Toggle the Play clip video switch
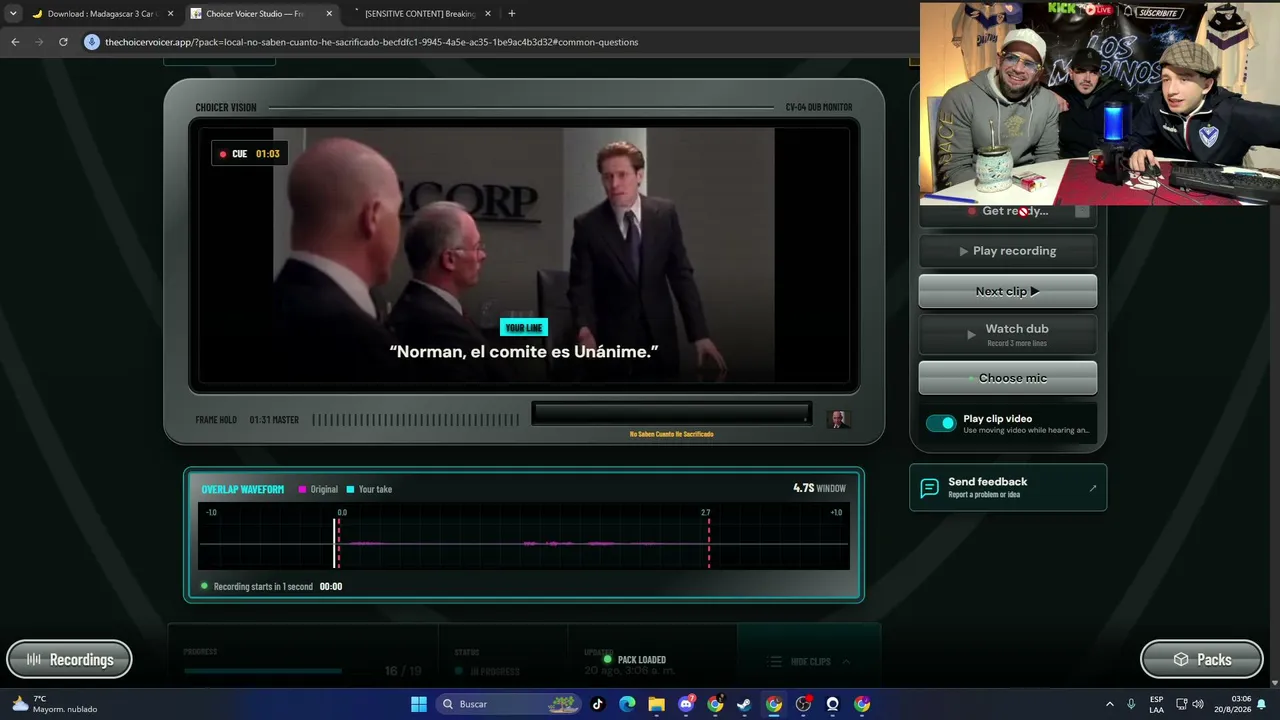 [941, 423]
